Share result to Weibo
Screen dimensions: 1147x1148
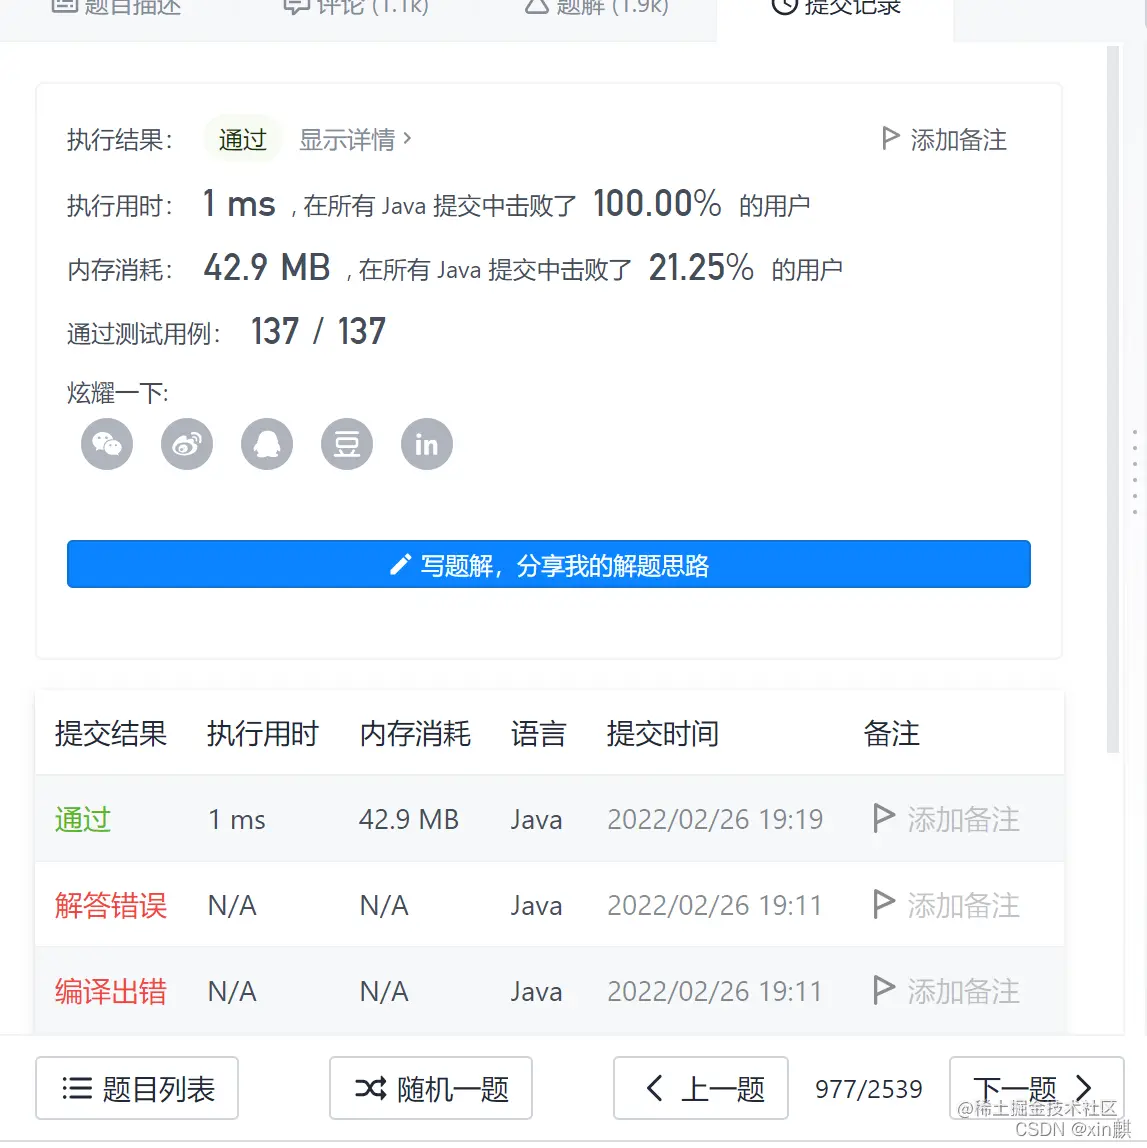[x=186, y=444]
